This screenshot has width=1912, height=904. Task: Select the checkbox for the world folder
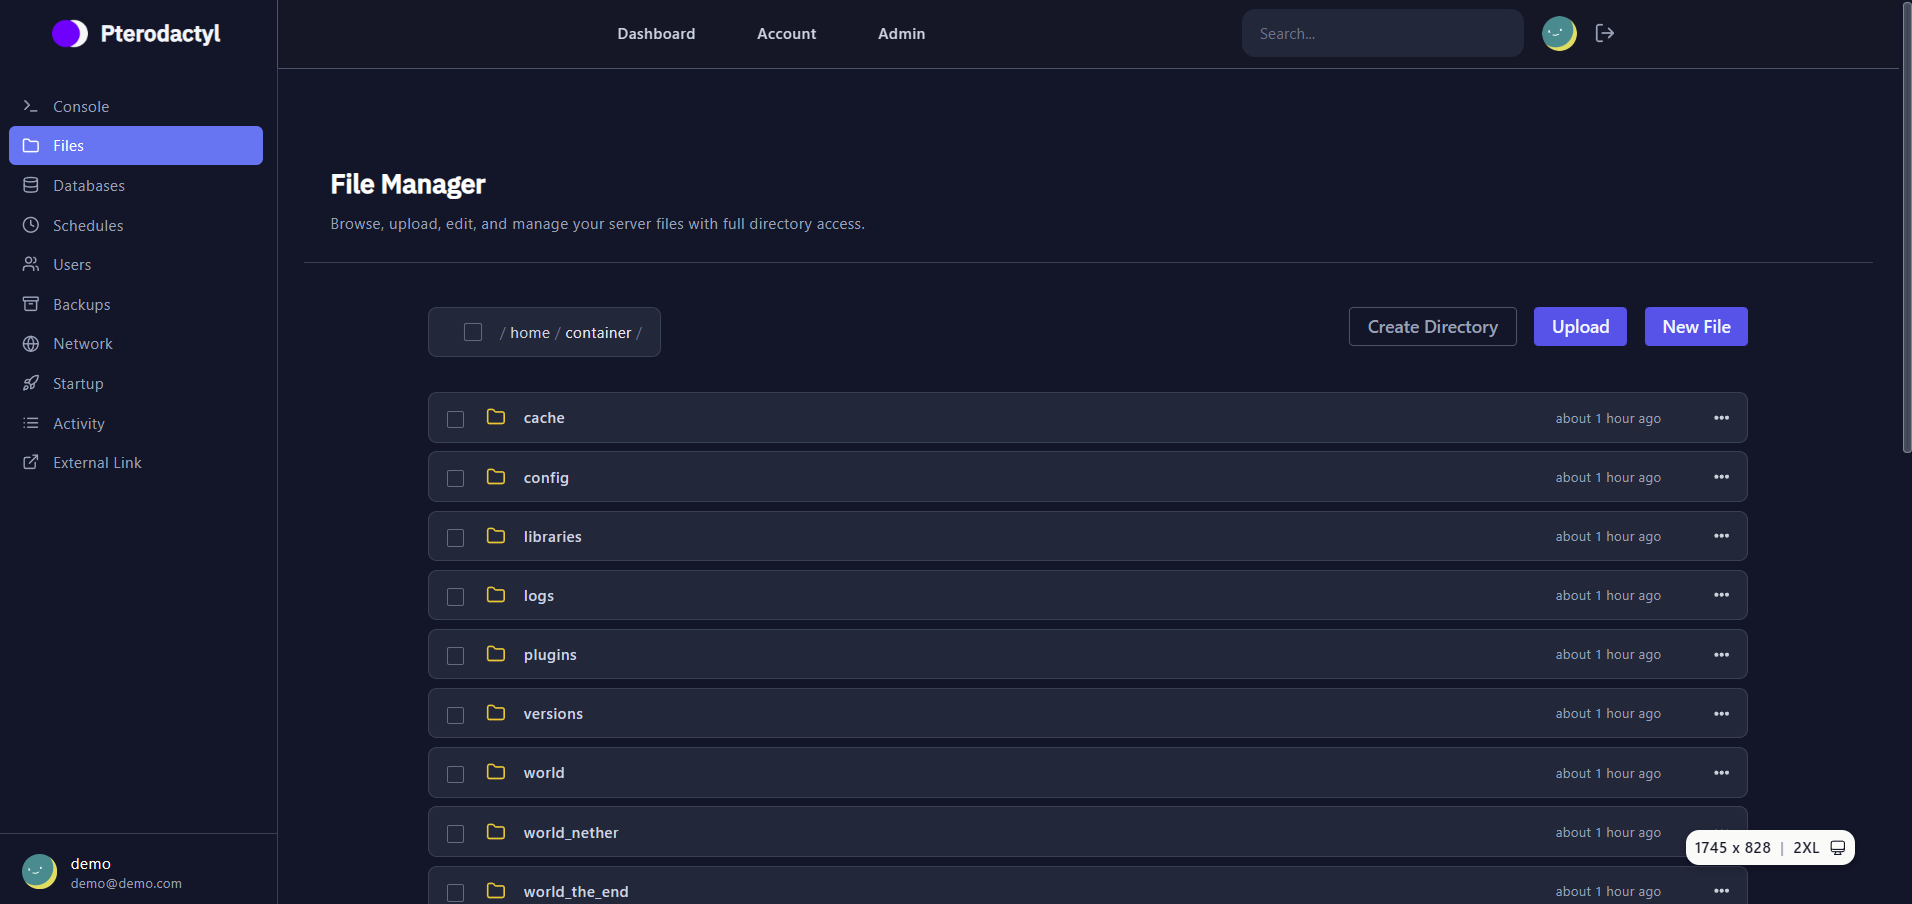click(x=456, y=773)
